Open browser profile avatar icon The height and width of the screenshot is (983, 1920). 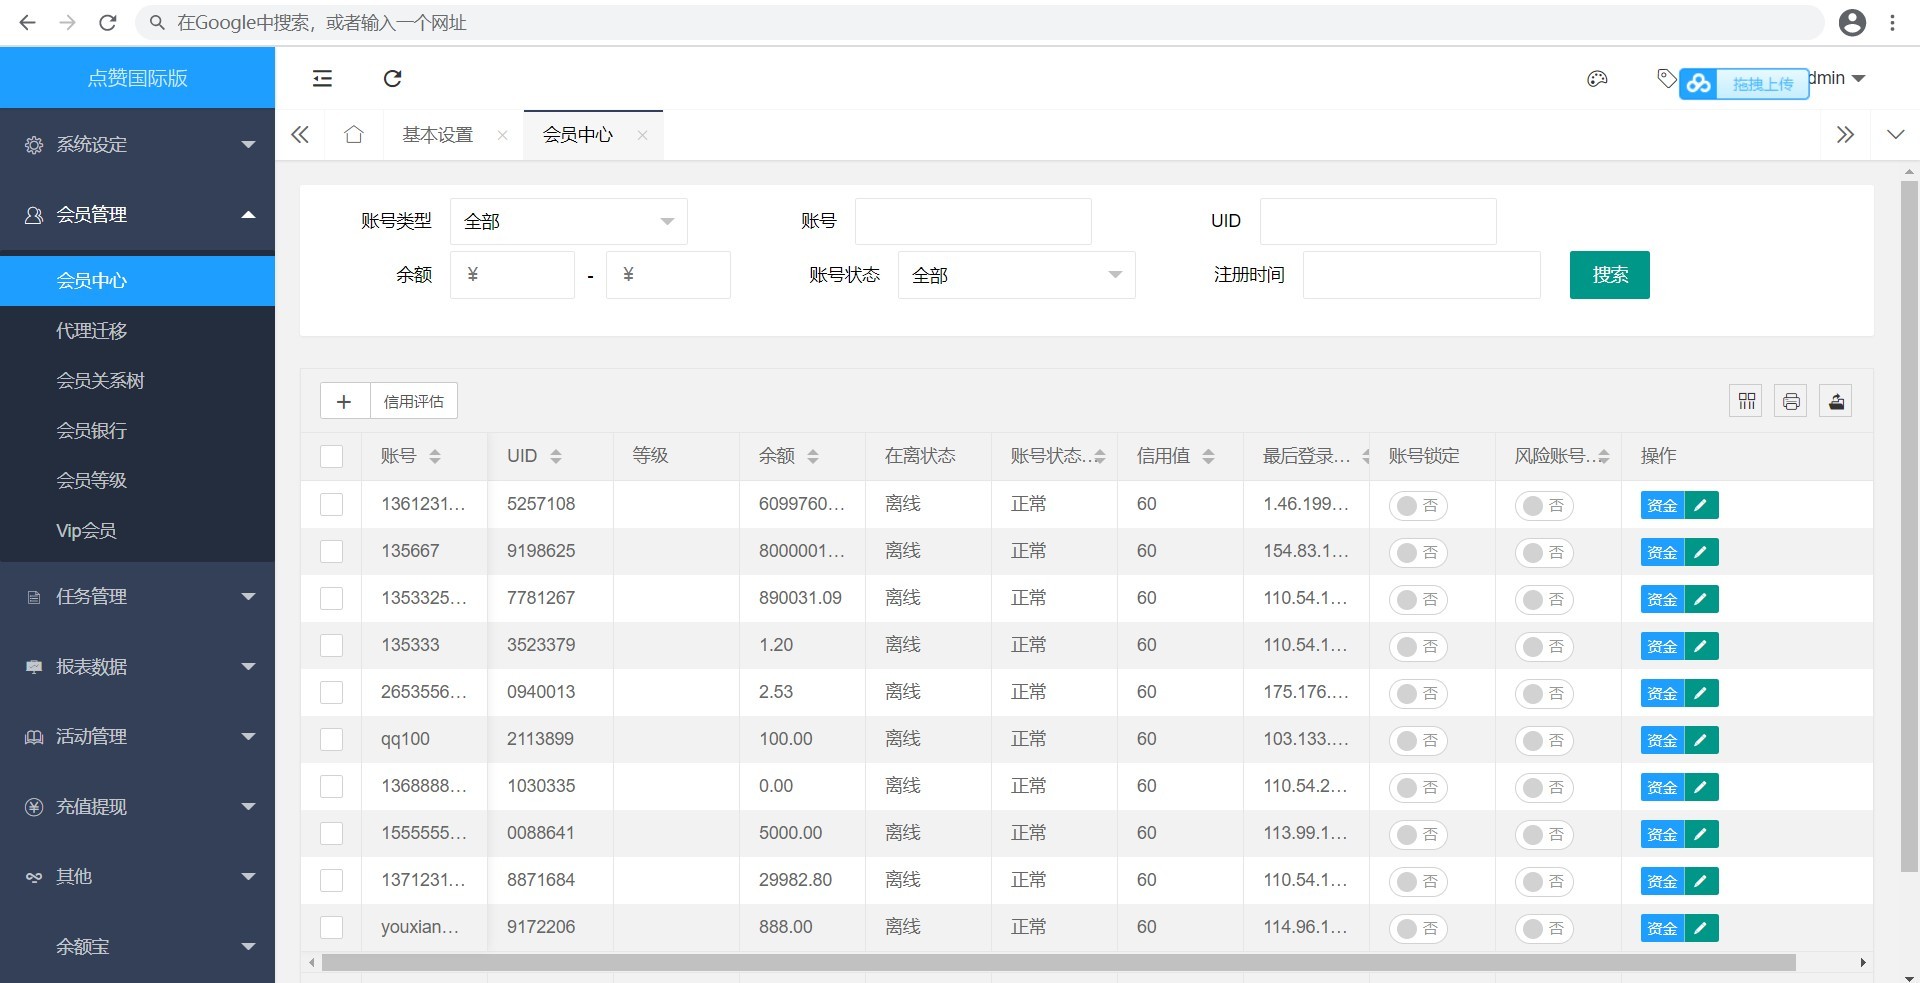(x=1852, y=22)
